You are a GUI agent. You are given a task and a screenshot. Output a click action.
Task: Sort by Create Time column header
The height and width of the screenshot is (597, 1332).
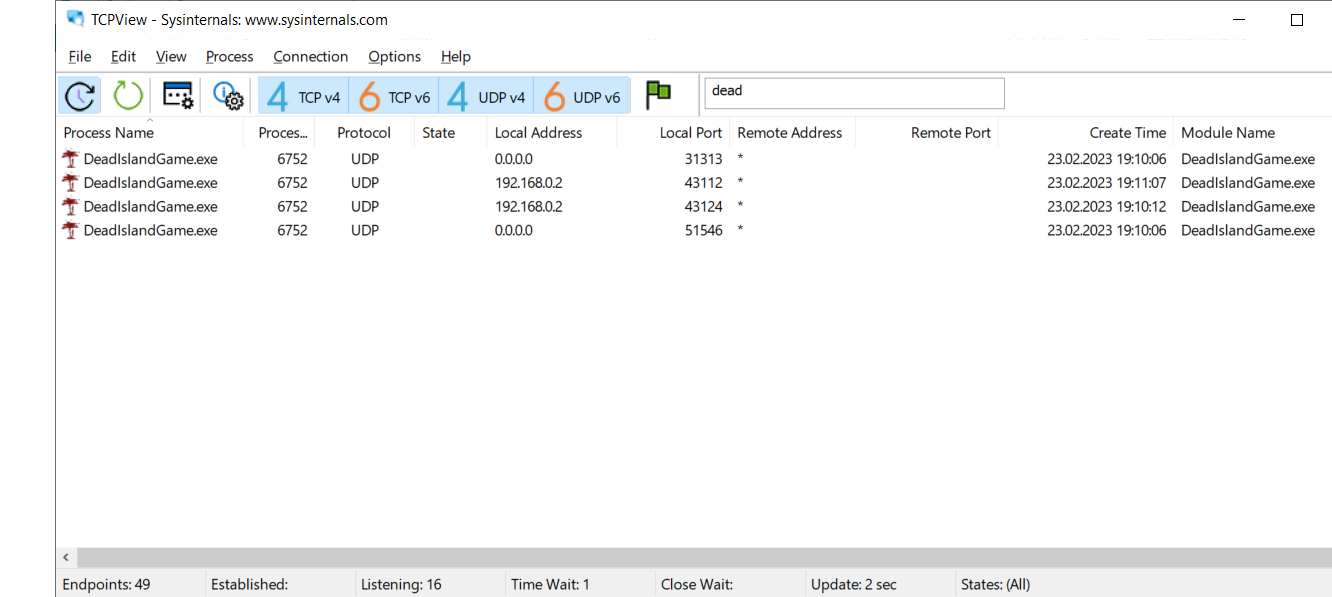coord(1085,132)
